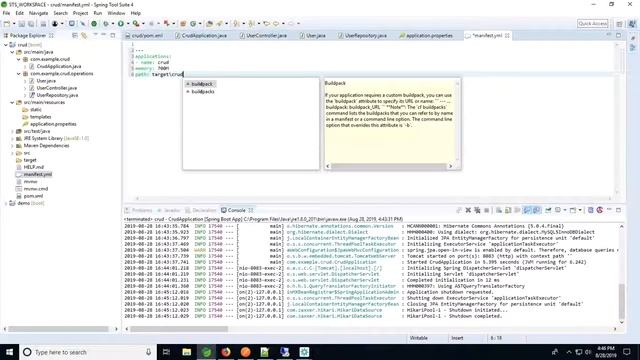Image resolution: width=640 pixels, height=360 pixels.
Task: Click the Debug bug toolbar icon
Action: click(x=106, y=24)
